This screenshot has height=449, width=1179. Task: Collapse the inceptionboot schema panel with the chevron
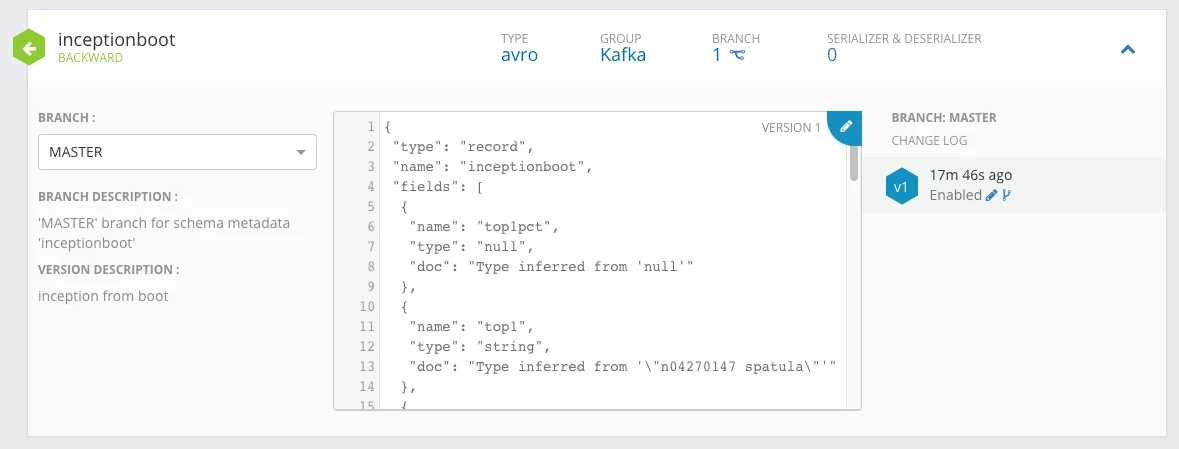click(x=1128, y=50)
